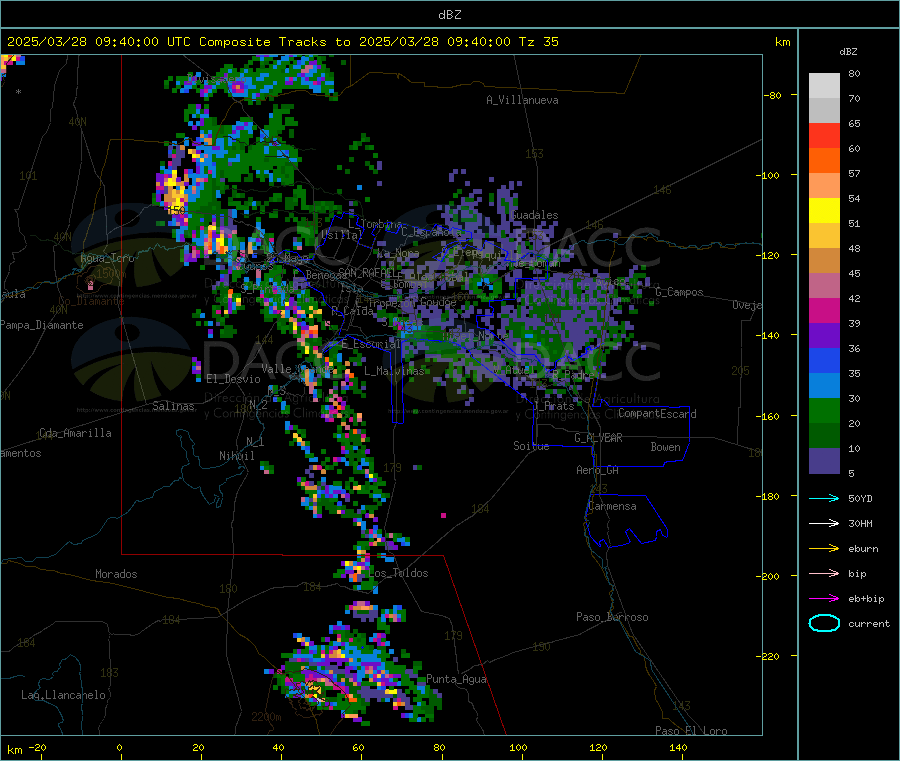Click the A_Villanueva map label
This screenshot has height=761, width=900.
point(522,100)
